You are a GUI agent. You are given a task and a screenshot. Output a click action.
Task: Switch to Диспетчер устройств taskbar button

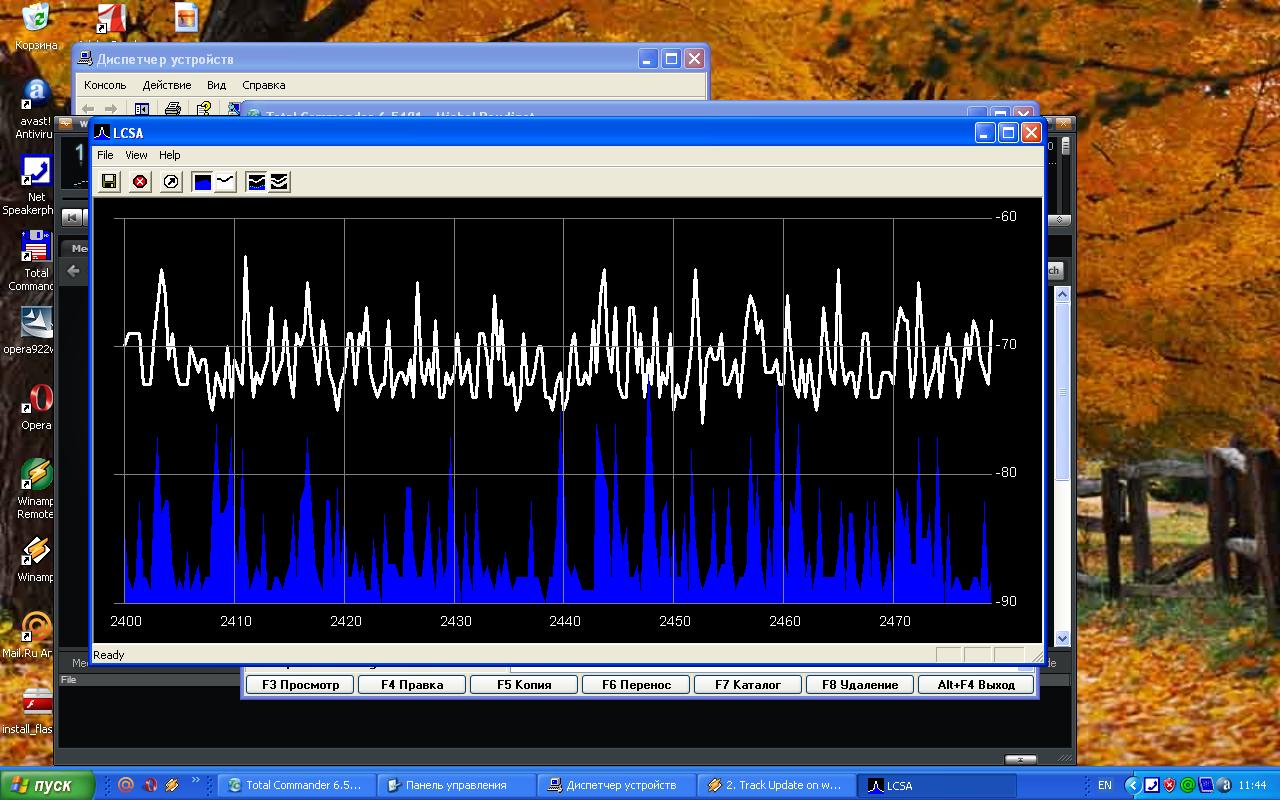612,785
